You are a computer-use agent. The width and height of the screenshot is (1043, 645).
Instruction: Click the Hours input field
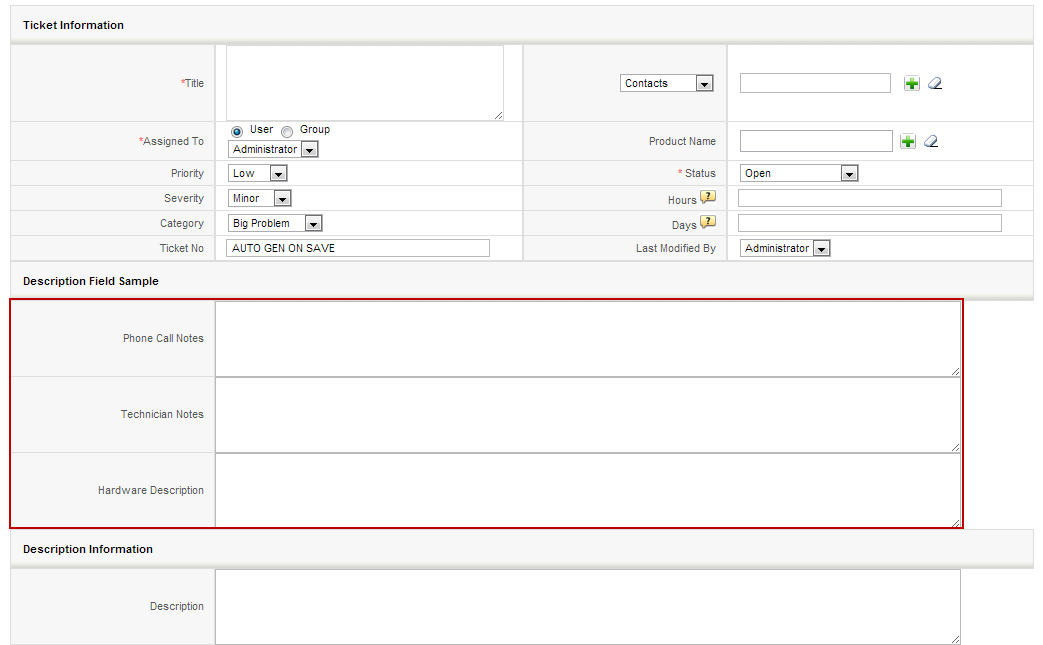point(869,198)
